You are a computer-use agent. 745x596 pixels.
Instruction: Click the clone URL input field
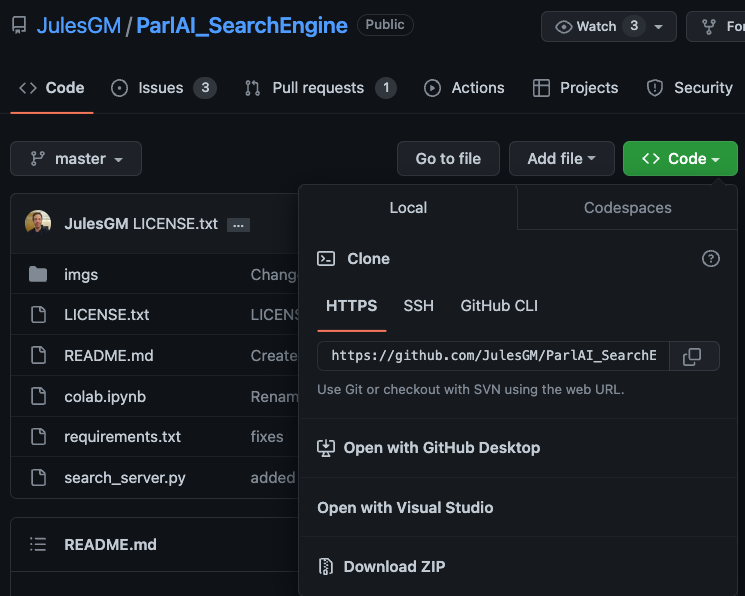tap(493, 356)
